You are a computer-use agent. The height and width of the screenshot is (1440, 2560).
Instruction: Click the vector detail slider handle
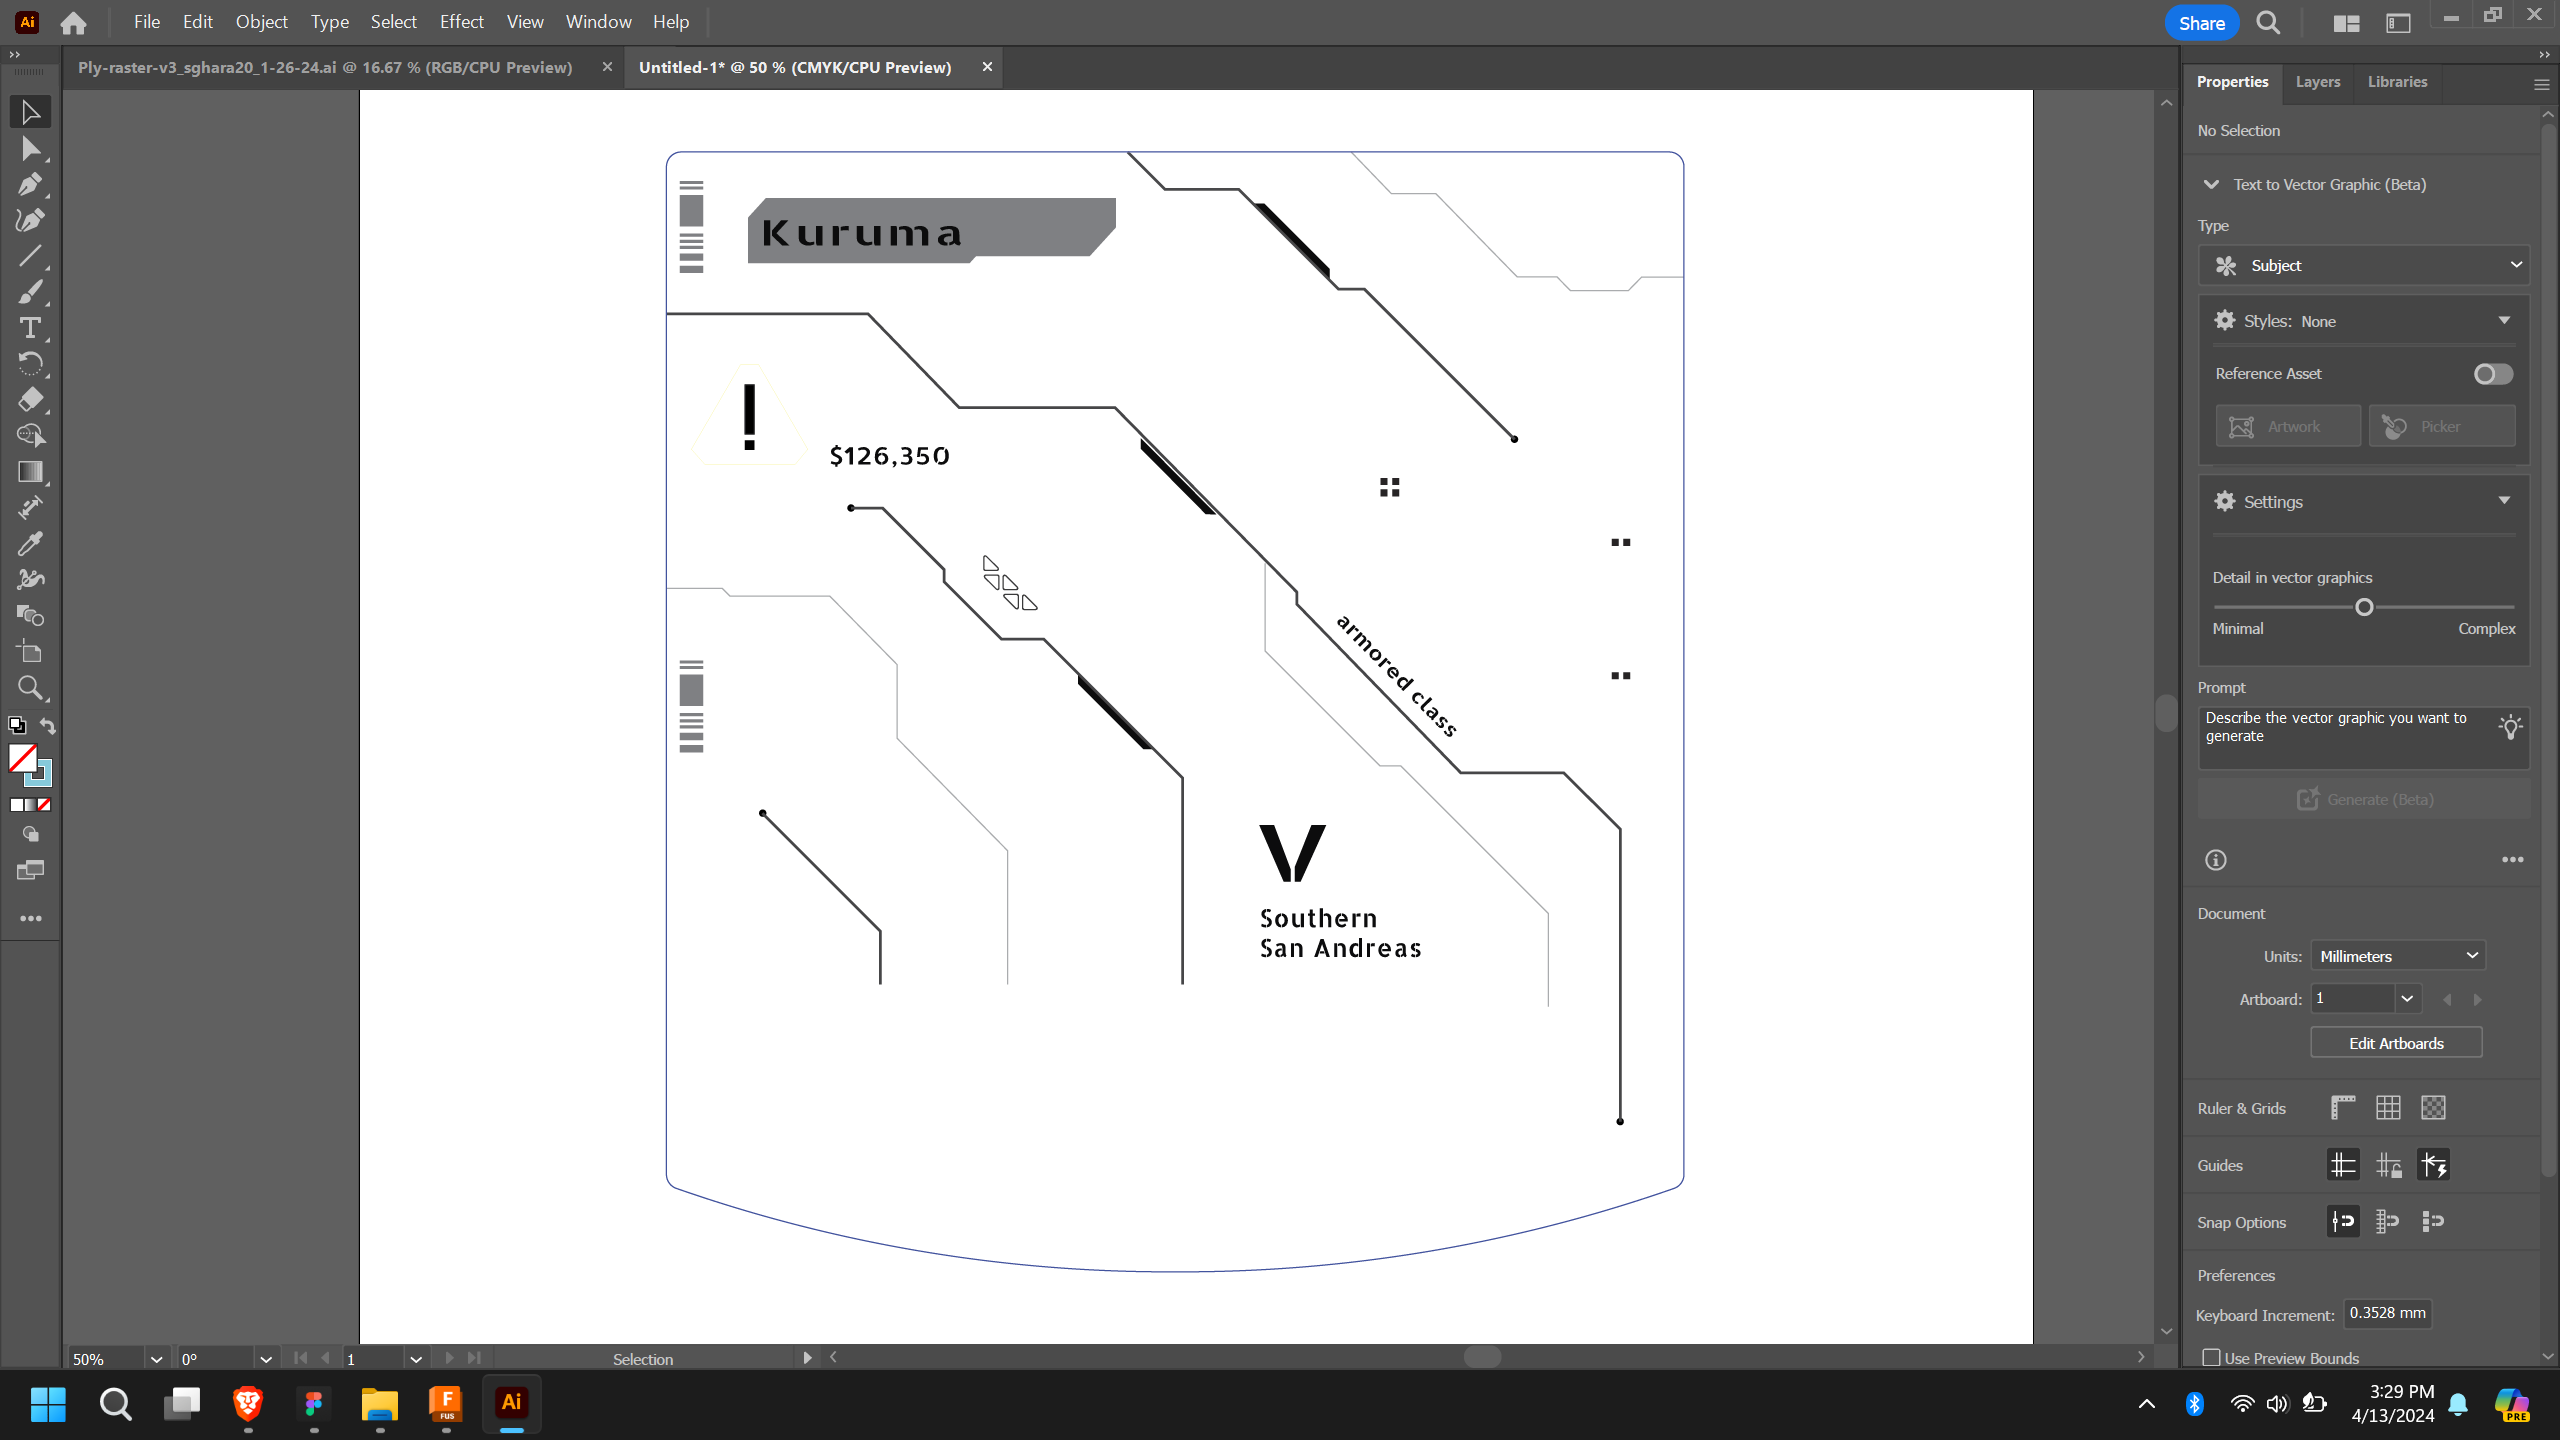[x=2364, y=607]
